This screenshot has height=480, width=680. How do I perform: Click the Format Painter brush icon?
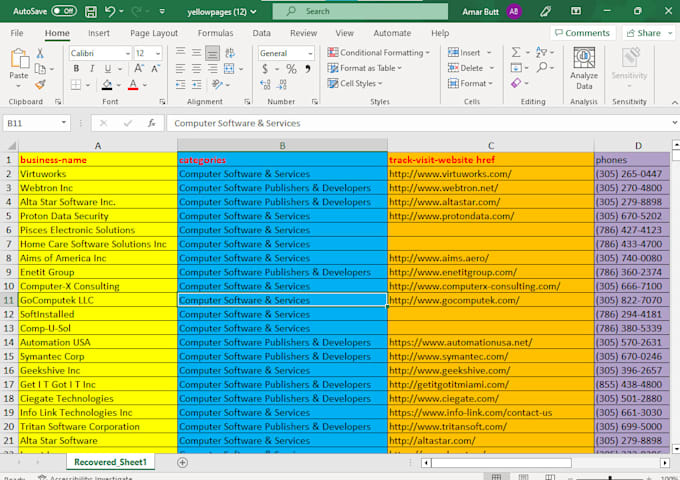pos(40,84)
